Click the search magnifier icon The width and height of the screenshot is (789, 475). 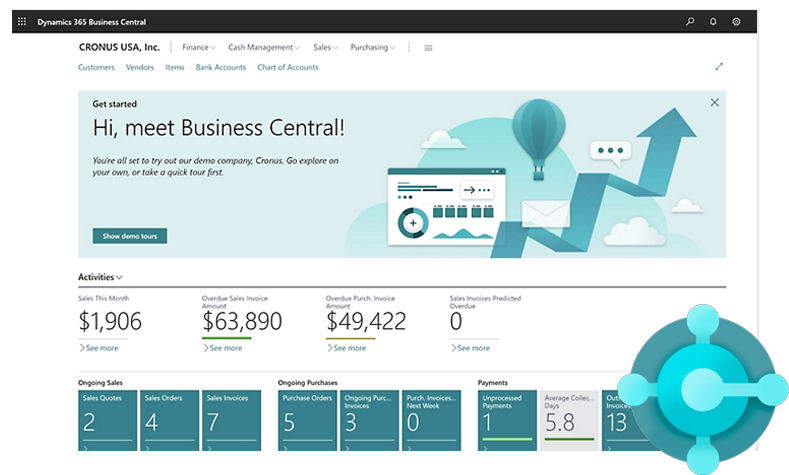point(690,21)
